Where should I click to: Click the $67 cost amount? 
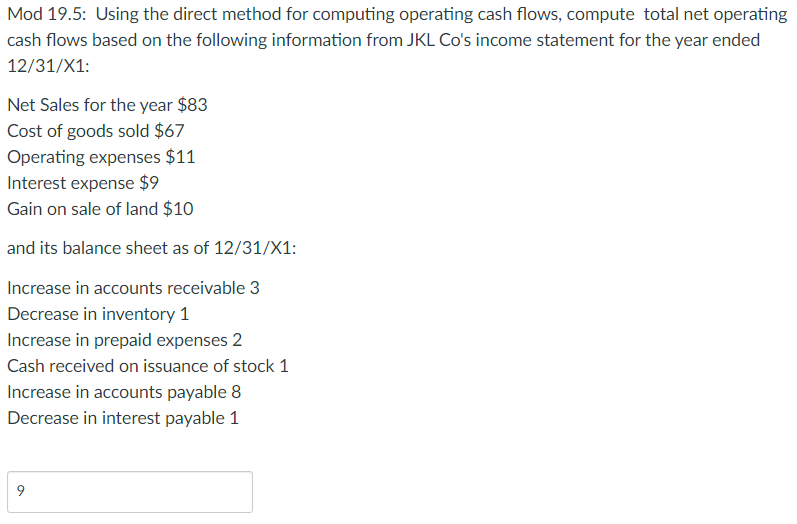click(x=169, y=131)
